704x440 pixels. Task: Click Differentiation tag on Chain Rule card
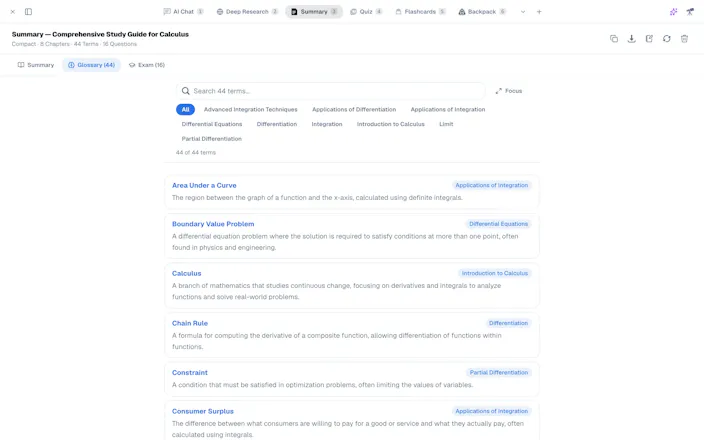pos(508,323)
